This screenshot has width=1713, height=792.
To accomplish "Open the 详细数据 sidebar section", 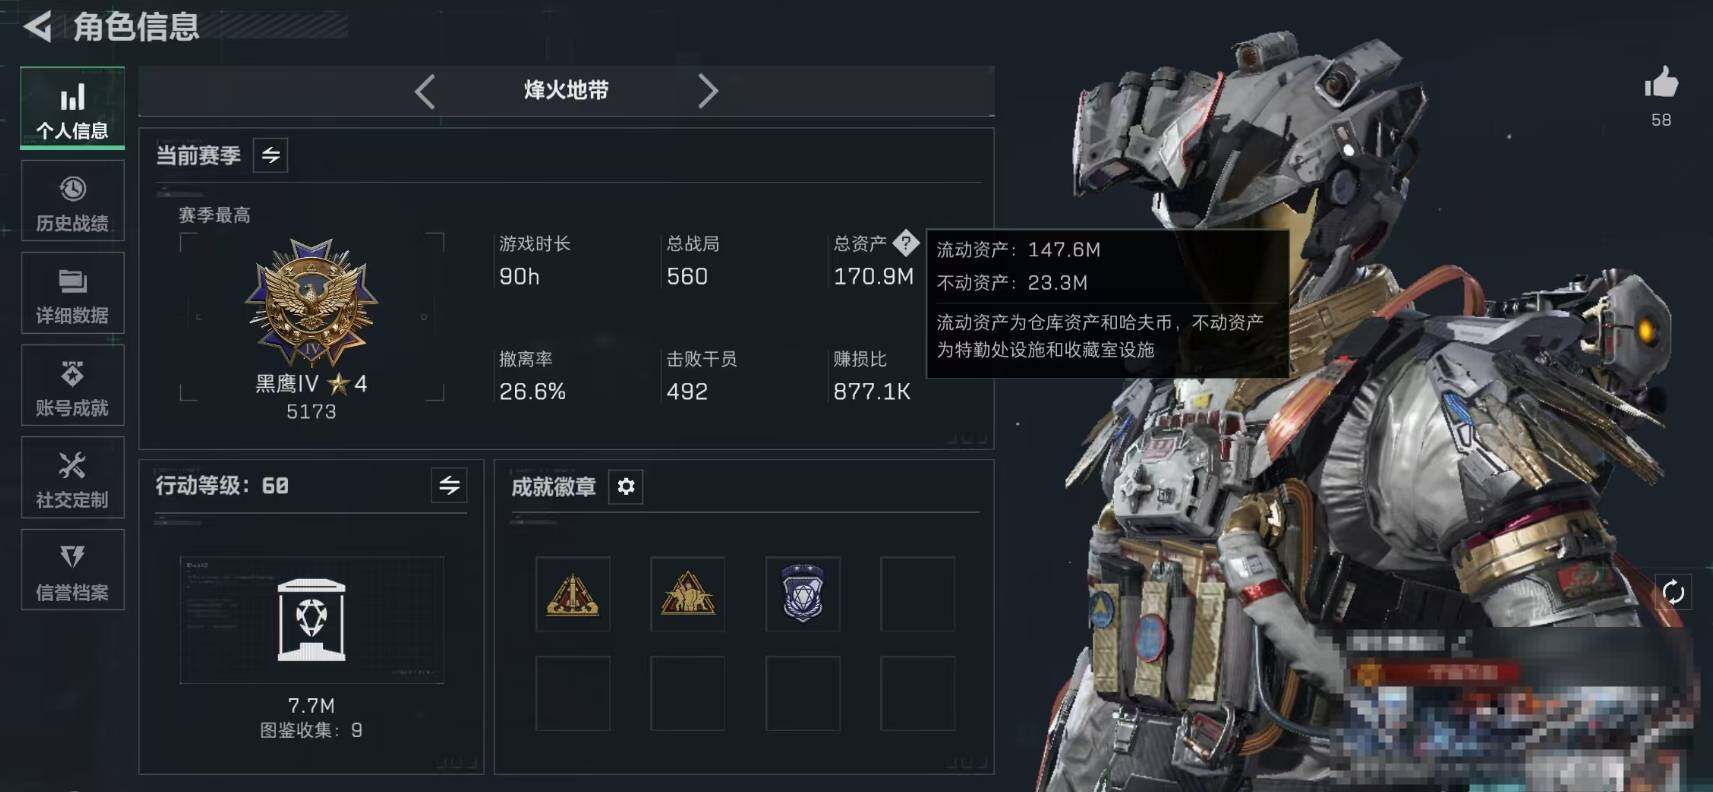I will pyautogui.click(x=72, y=293).
